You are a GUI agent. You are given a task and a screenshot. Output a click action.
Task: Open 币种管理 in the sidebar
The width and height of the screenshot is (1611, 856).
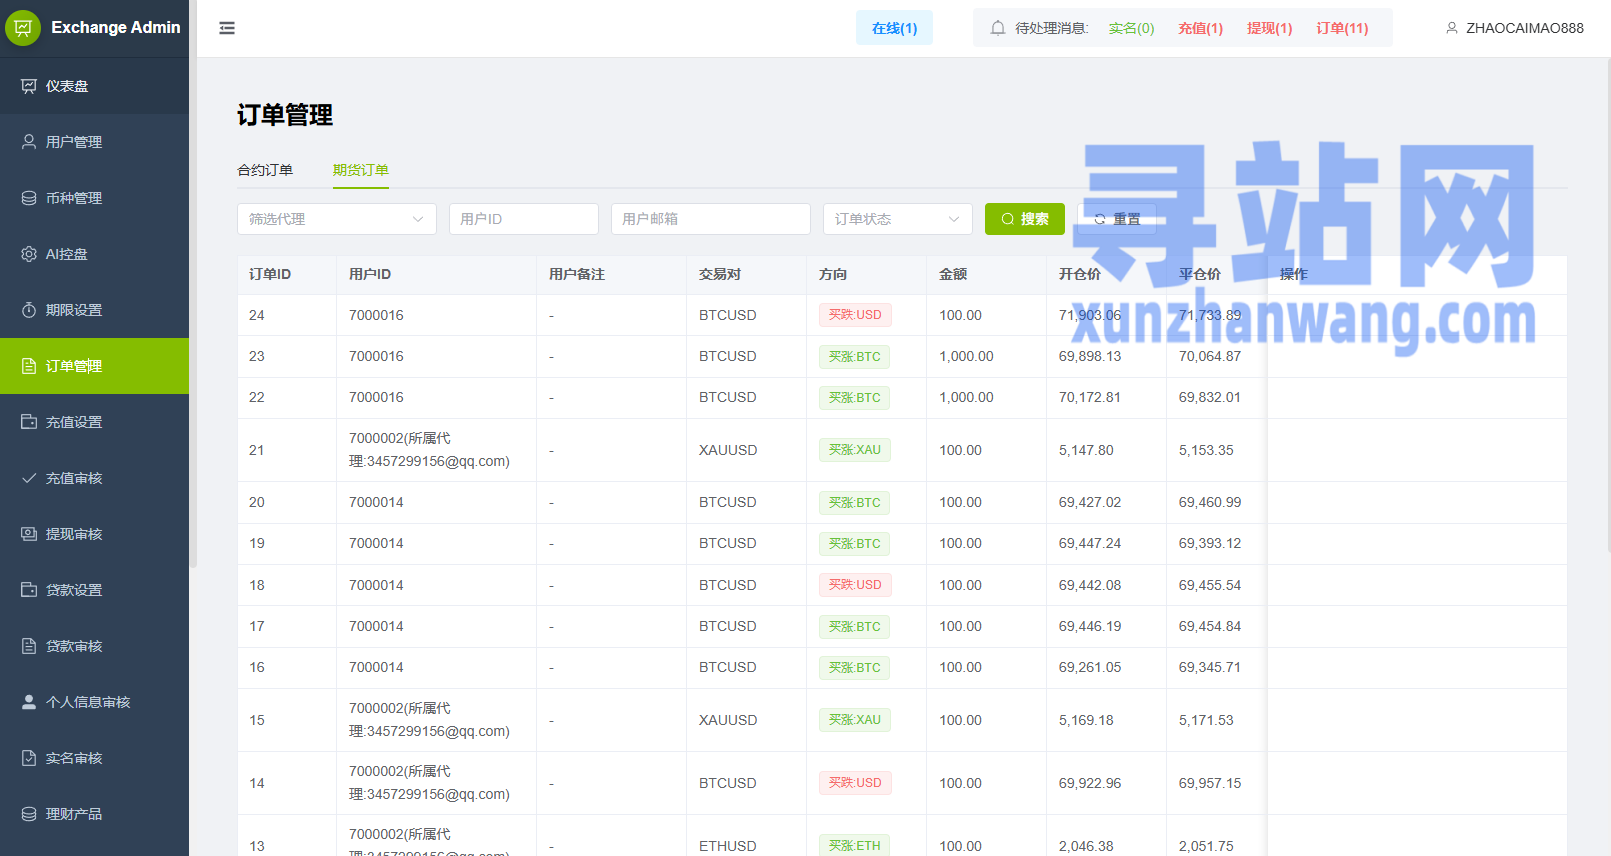pos(94,198)
